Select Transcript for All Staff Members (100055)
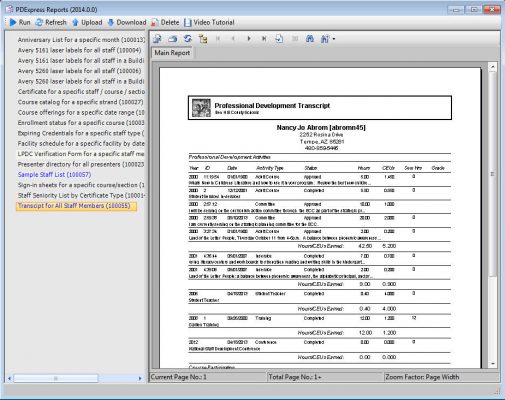 tap(76, 206)
